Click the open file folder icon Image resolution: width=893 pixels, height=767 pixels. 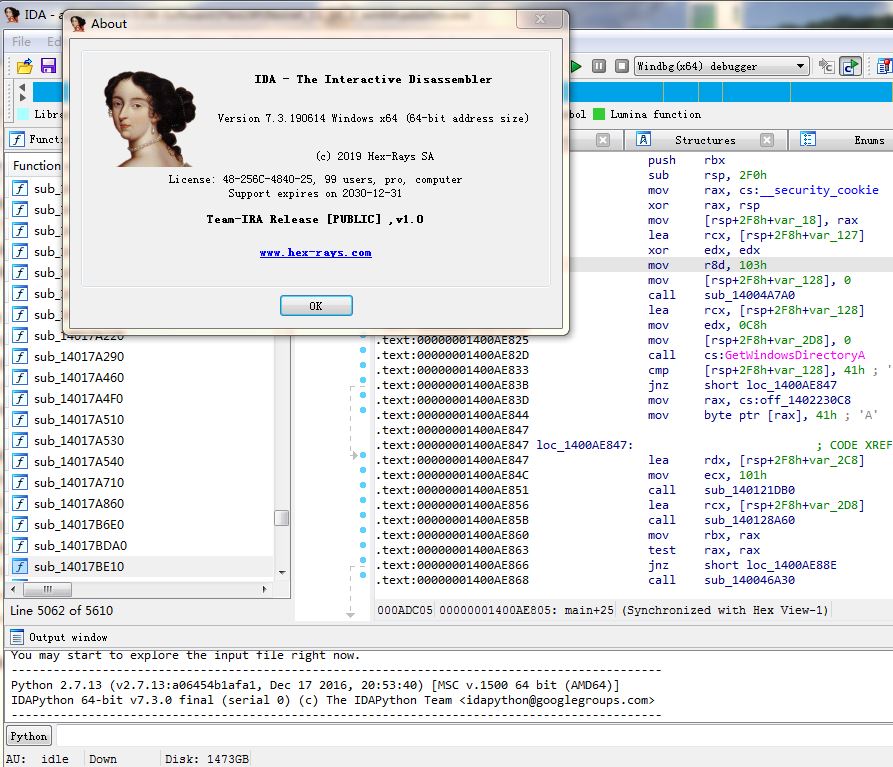pos(24,66)
